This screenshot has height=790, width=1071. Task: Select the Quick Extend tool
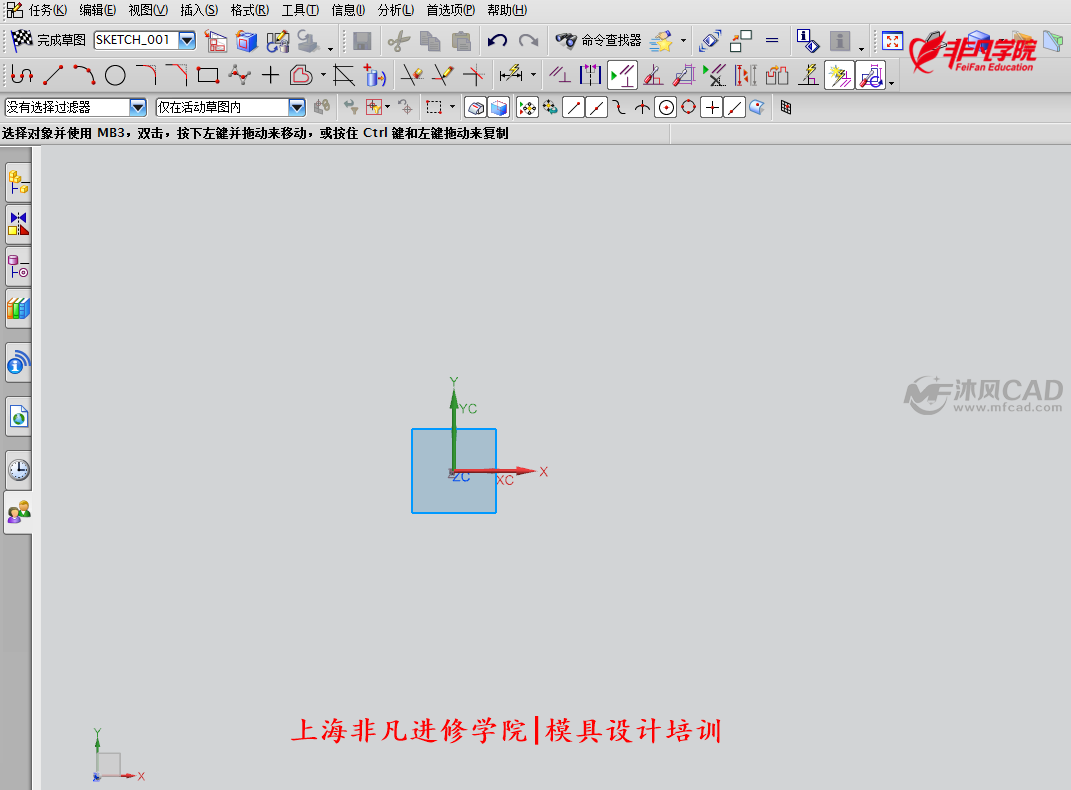443,75
